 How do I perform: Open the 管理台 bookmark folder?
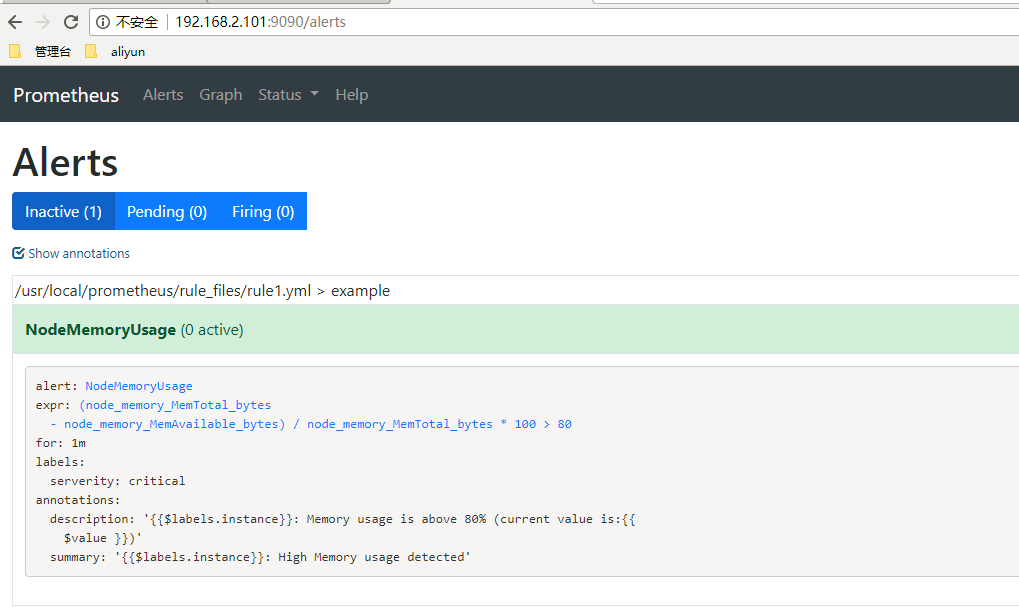pyautogui.click(x=42, y=51)
